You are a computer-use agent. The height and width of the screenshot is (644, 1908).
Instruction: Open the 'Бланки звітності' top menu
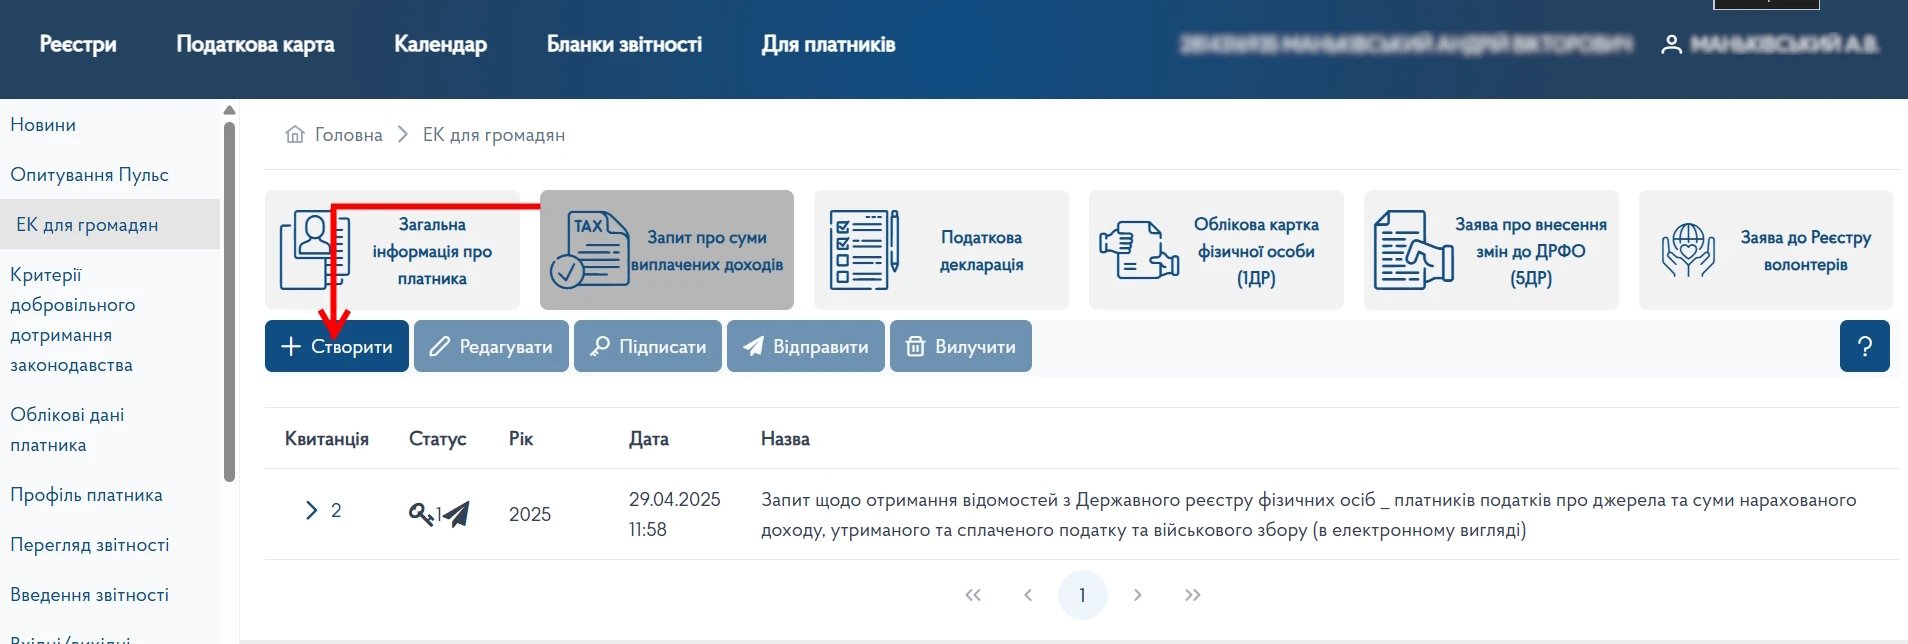(x=624, y=45)
